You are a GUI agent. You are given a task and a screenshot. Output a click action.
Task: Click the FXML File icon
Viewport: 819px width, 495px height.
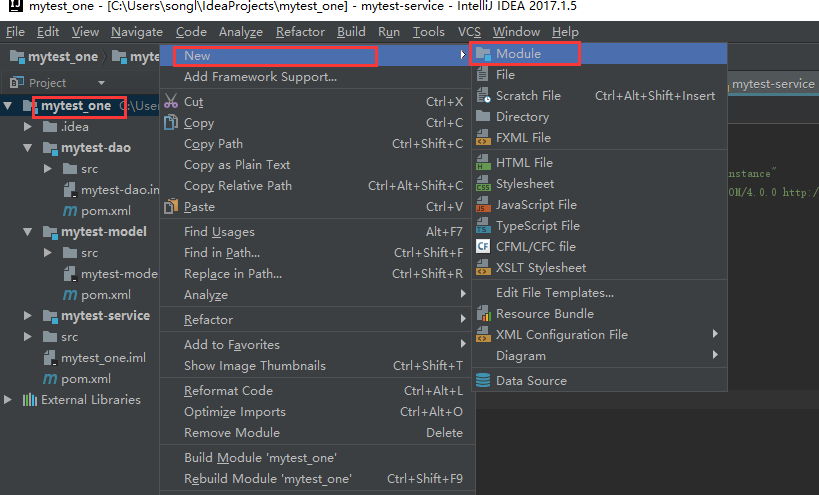(483, 138)
